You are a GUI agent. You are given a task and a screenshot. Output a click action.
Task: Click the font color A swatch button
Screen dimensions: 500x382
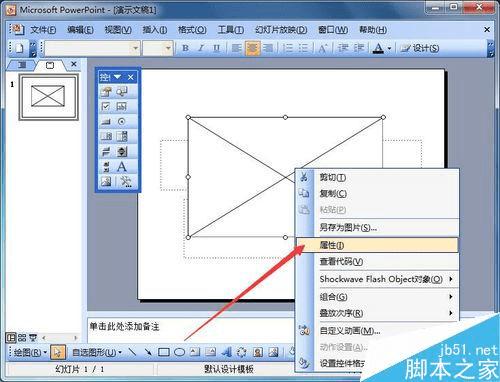(x=378, y=48)
